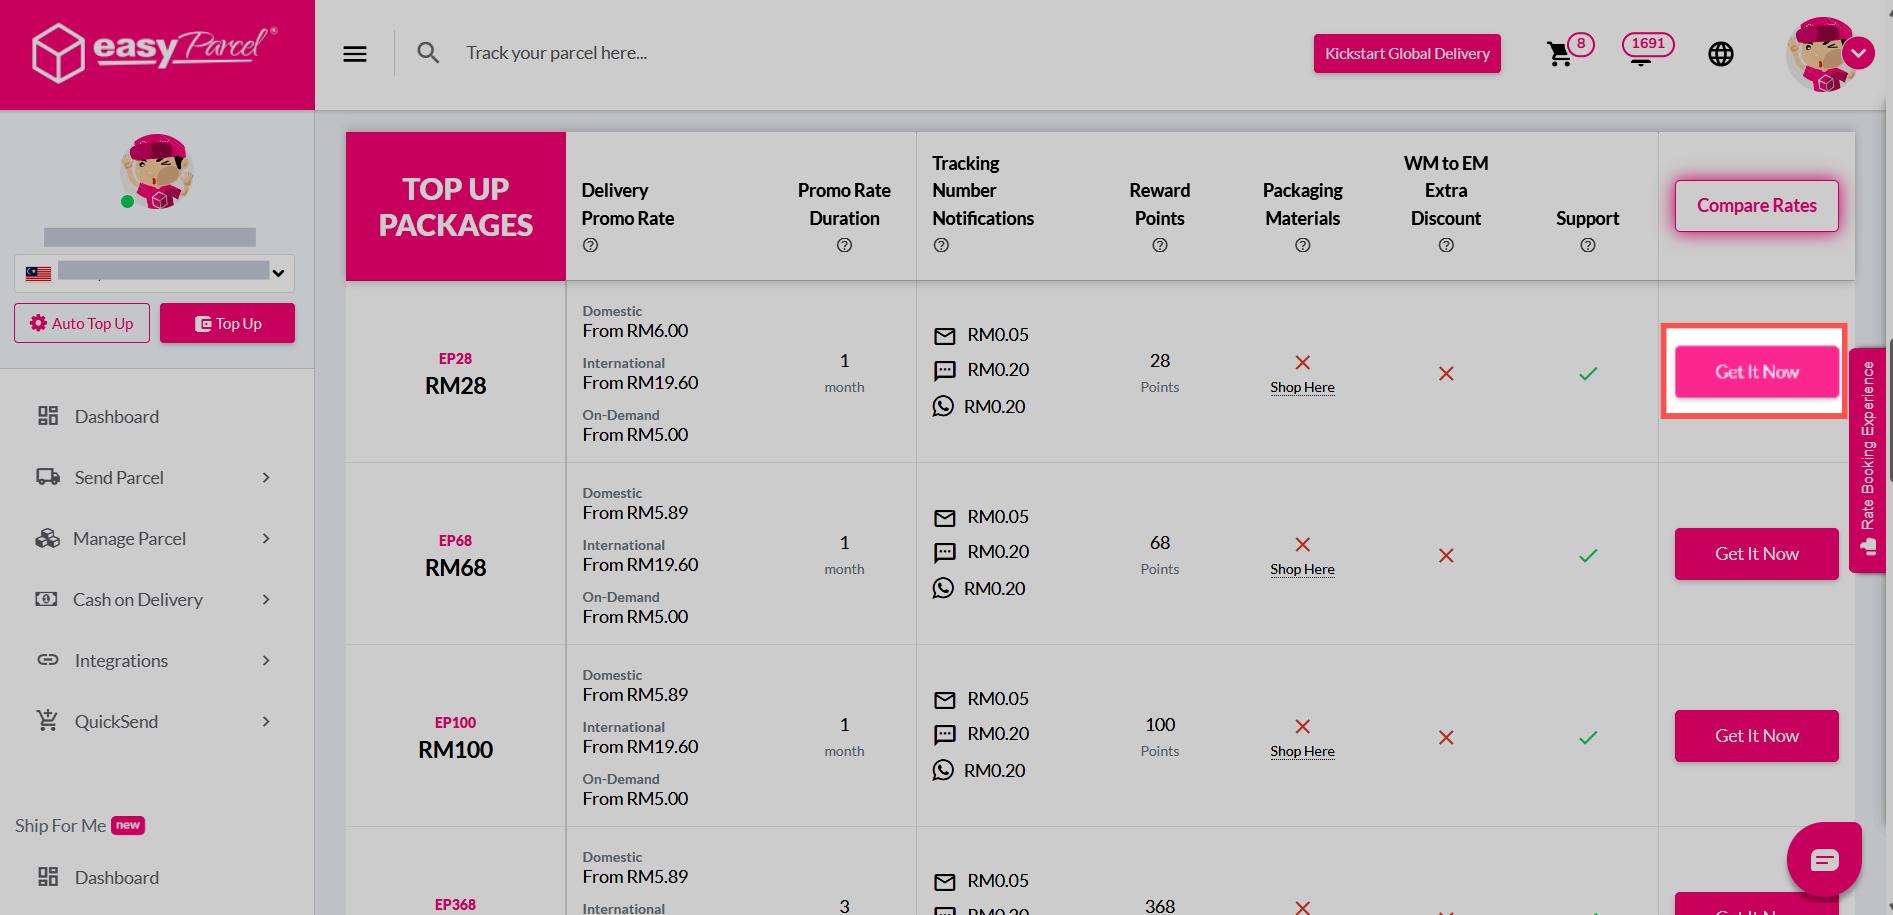1893x915 pixels.
Task: Click WM to EM cross in RM68 row
Action: click(x=1446, y=556)
